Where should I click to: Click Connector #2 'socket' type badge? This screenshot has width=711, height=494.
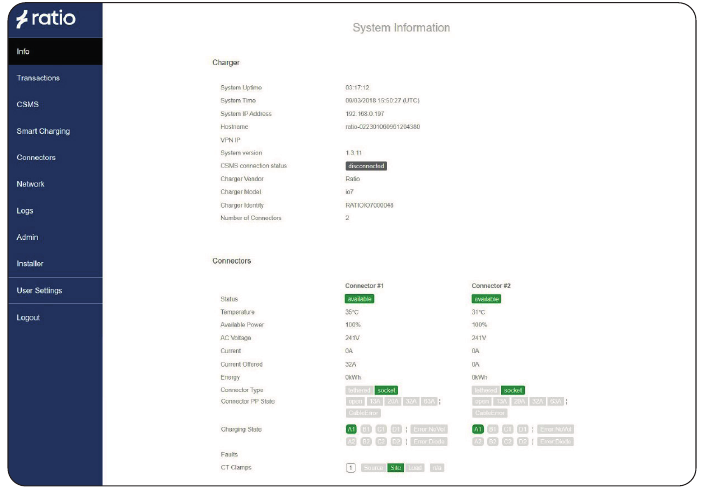pyautogui.click(x=513, y=390)
